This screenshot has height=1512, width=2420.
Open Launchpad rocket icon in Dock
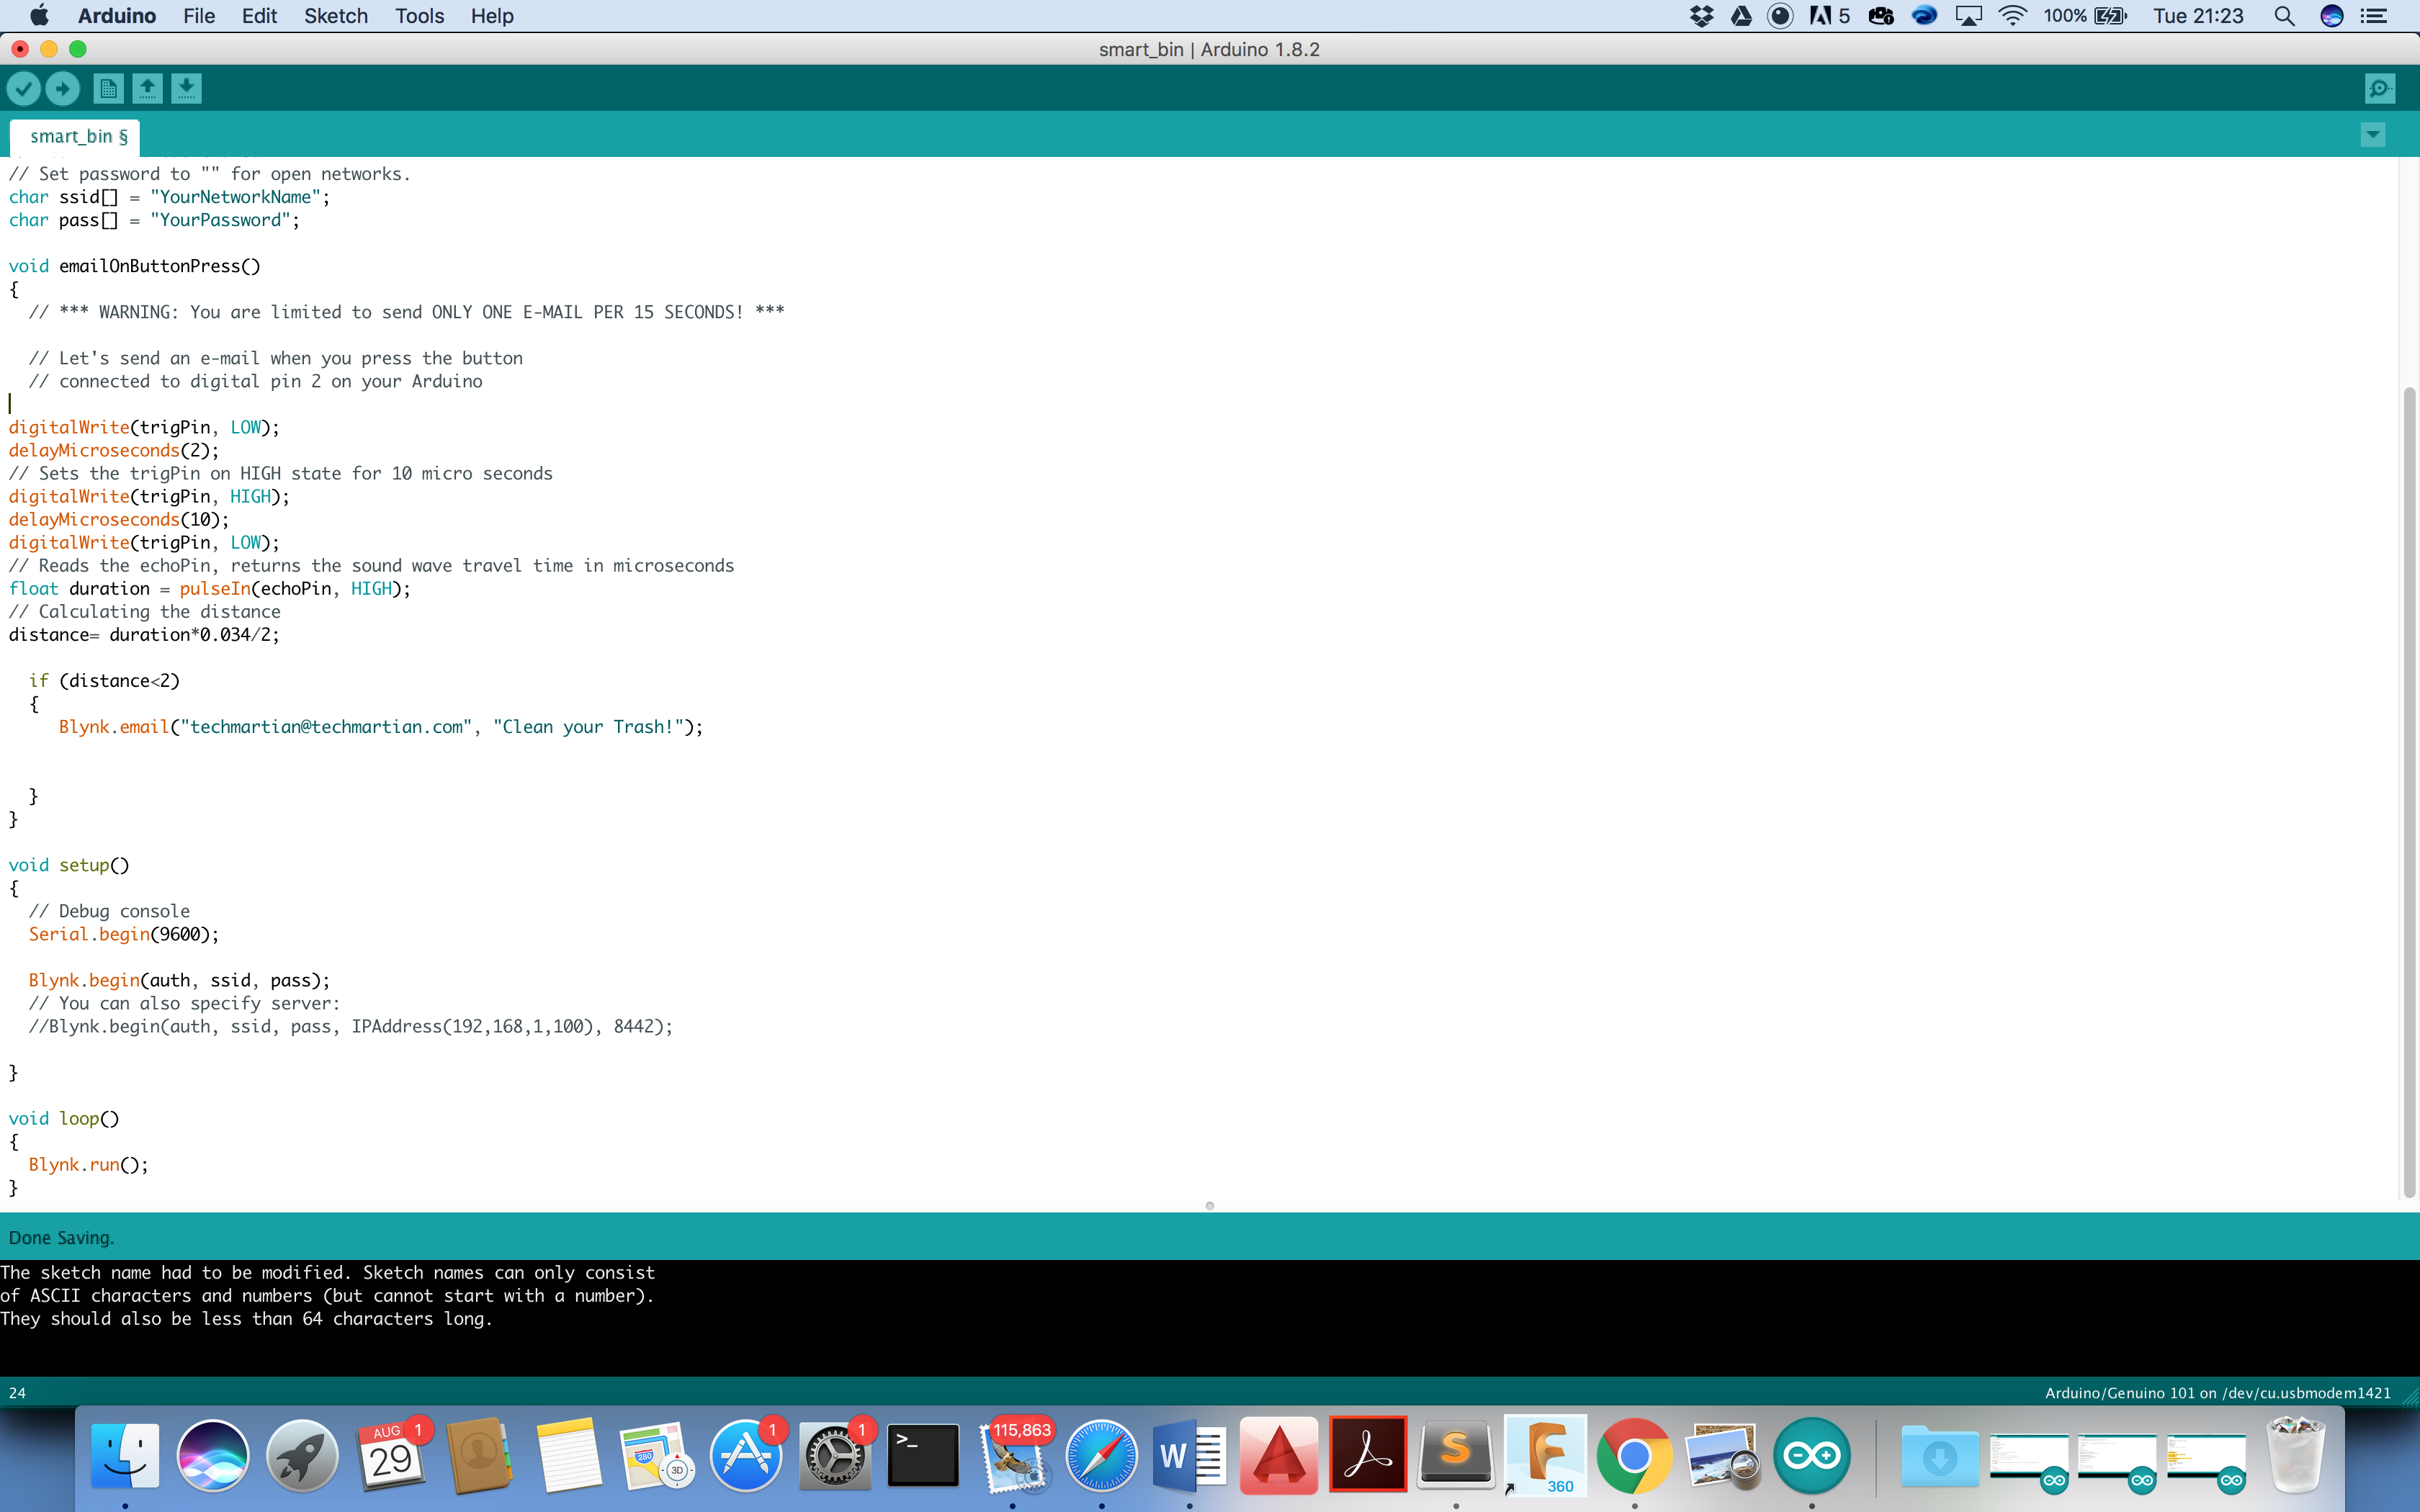click(302, 1456)
